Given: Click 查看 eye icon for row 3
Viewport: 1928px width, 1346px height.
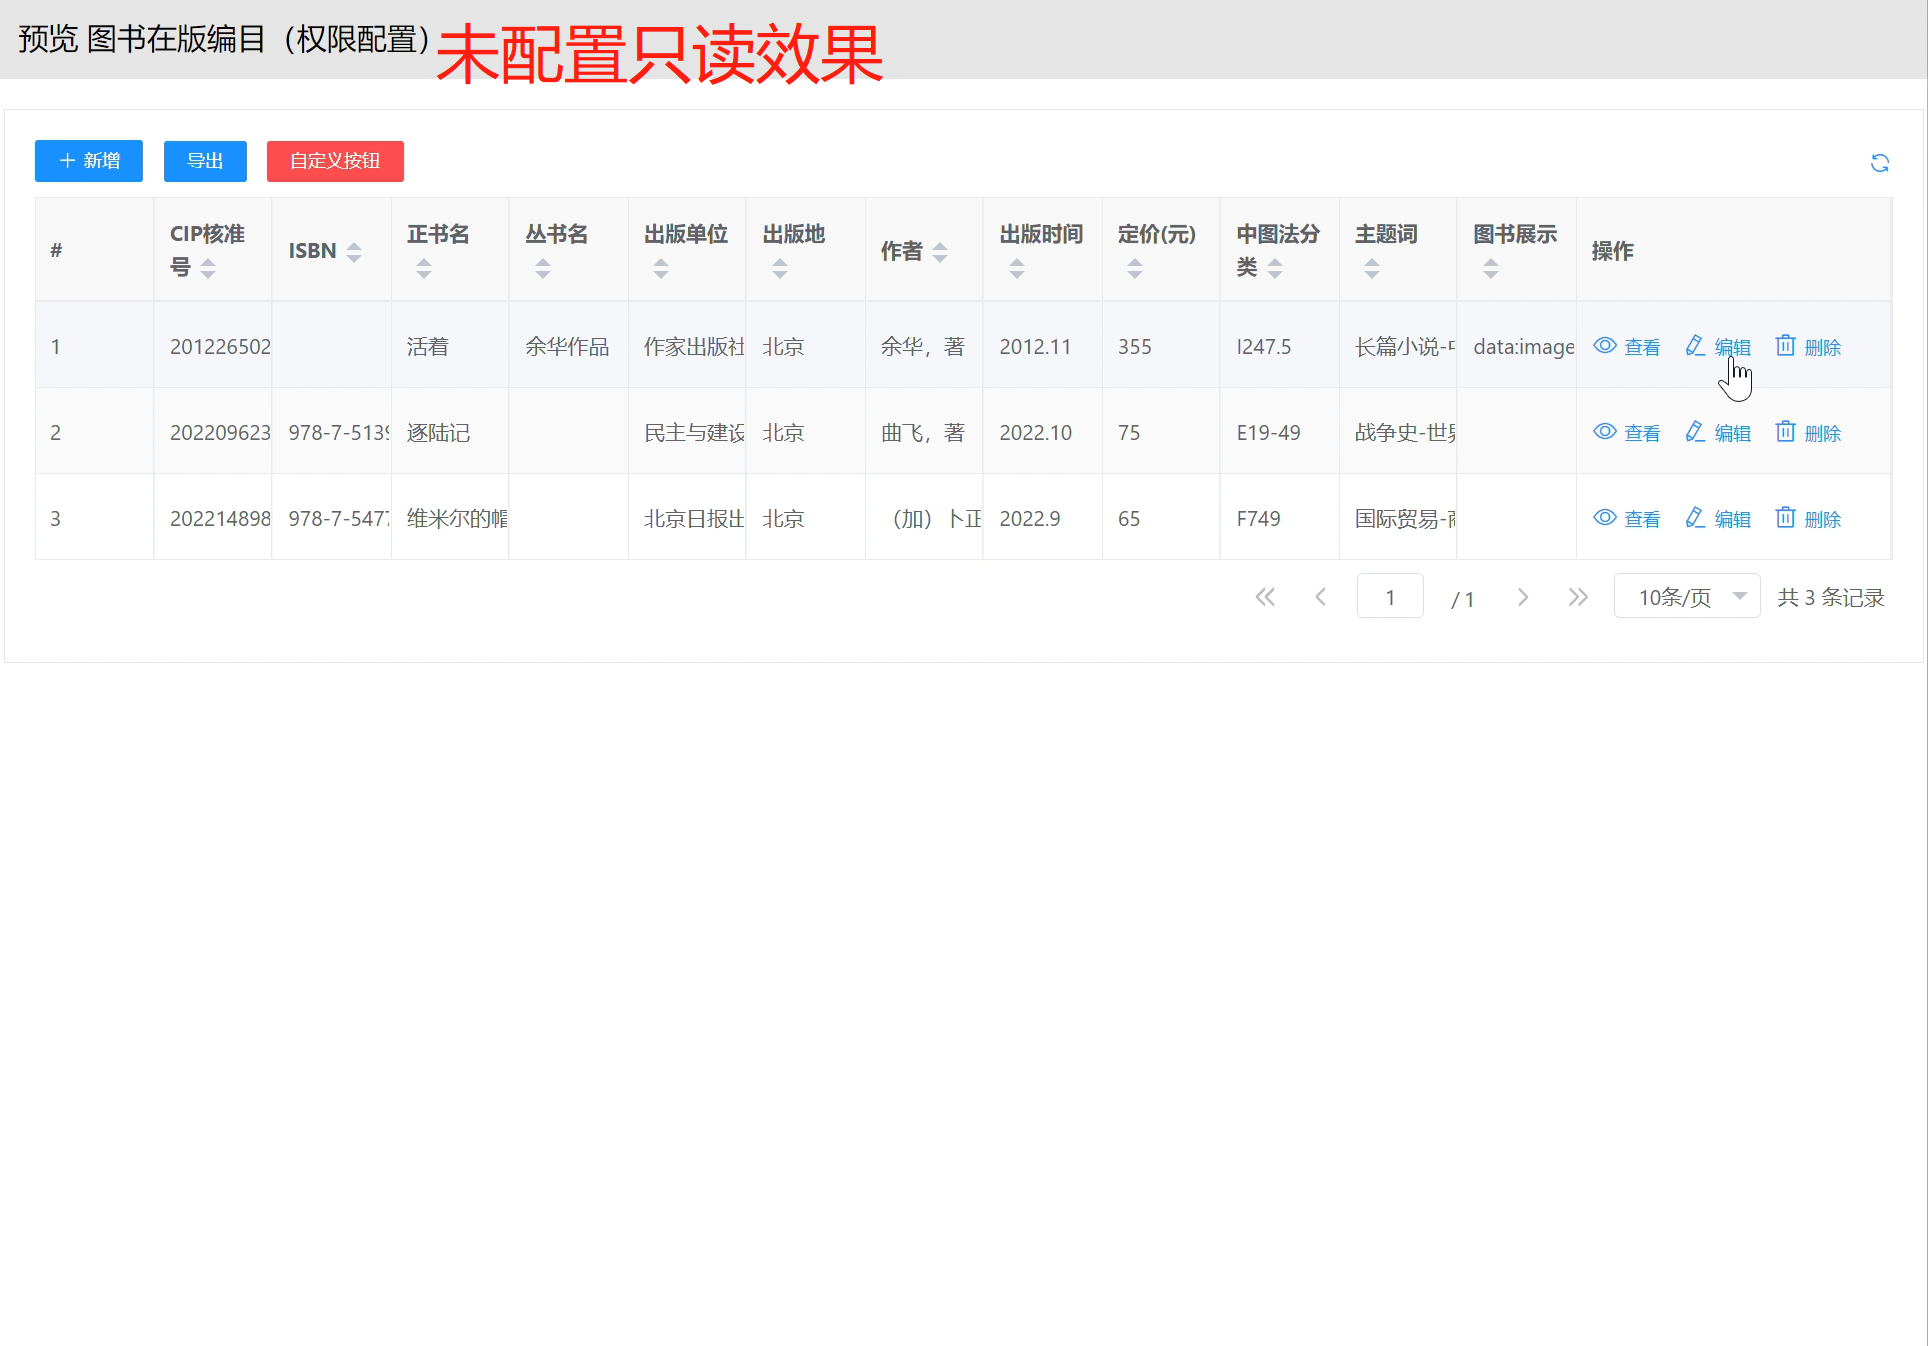Looking at the screenshot, I should (1604, 518).
